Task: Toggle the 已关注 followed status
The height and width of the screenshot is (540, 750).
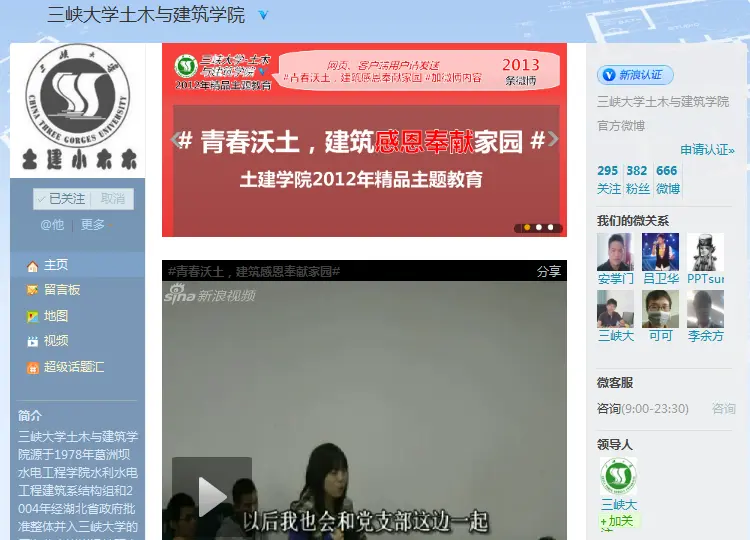Action: (x=65, y=199)
